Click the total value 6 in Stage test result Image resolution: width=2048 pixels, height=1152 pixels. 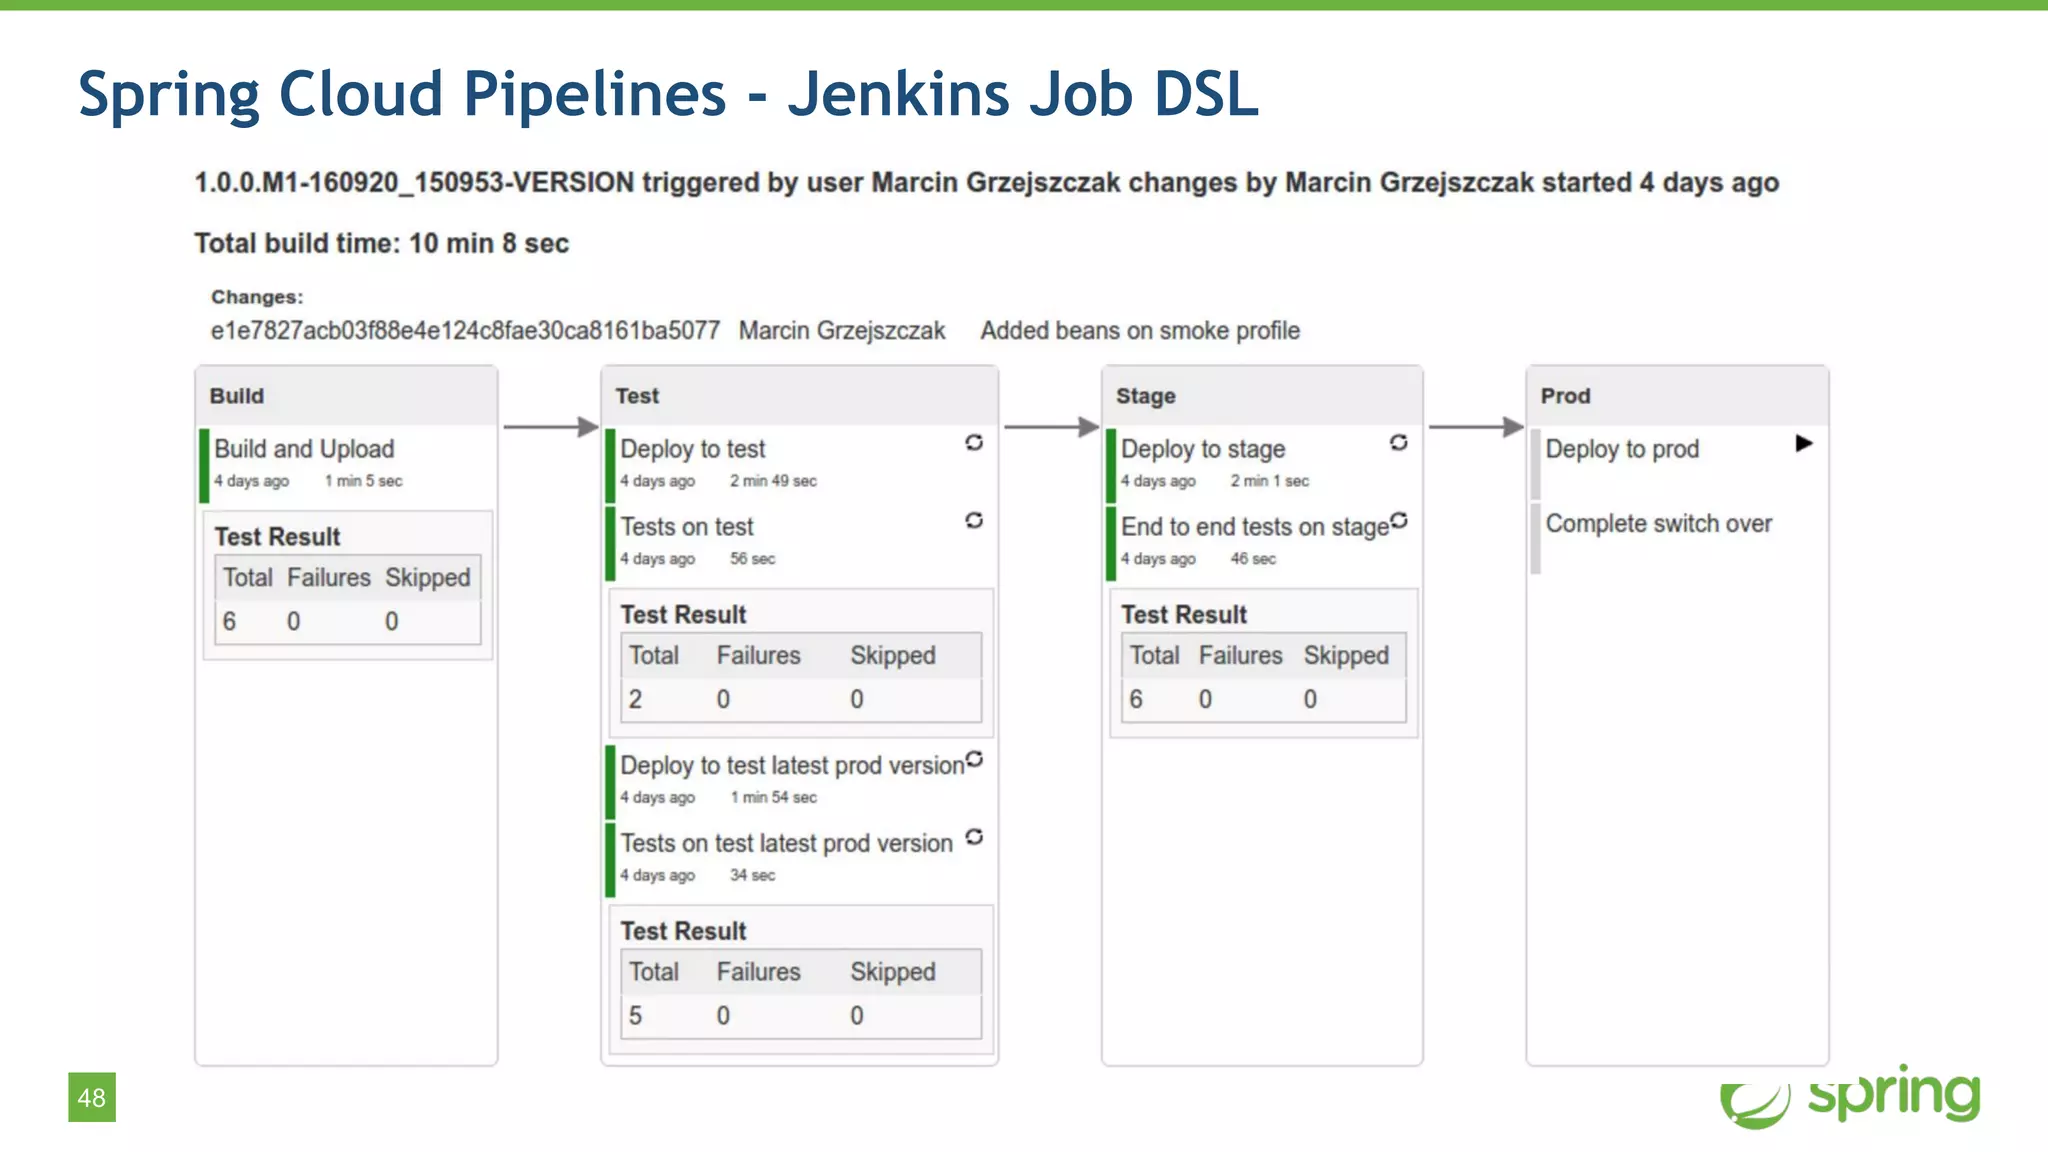click(x=1136, y=700)
